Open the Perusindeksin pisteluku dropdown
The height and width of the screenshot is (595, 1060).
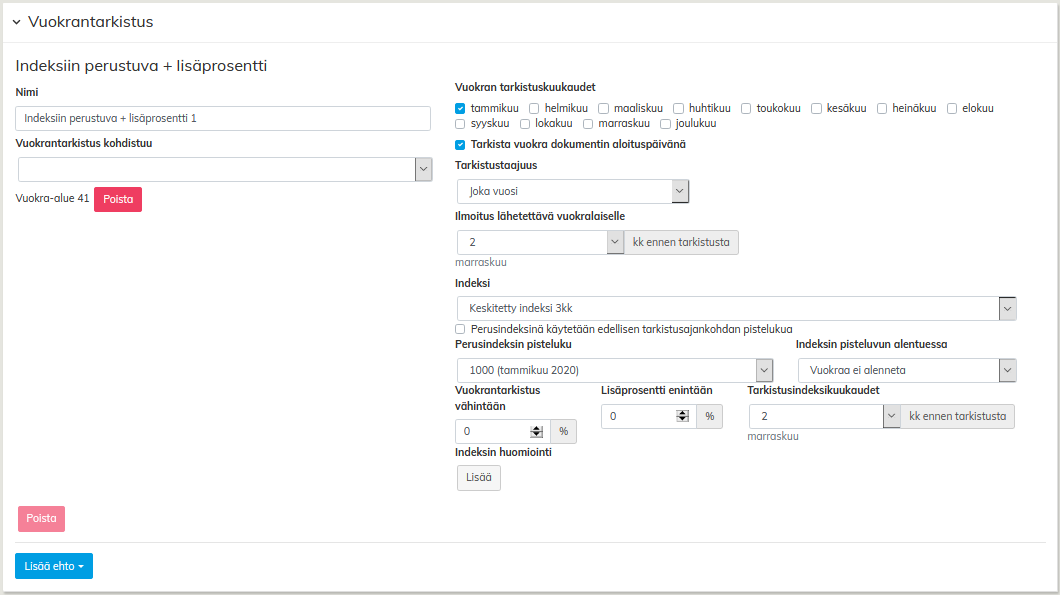point(764,370)
